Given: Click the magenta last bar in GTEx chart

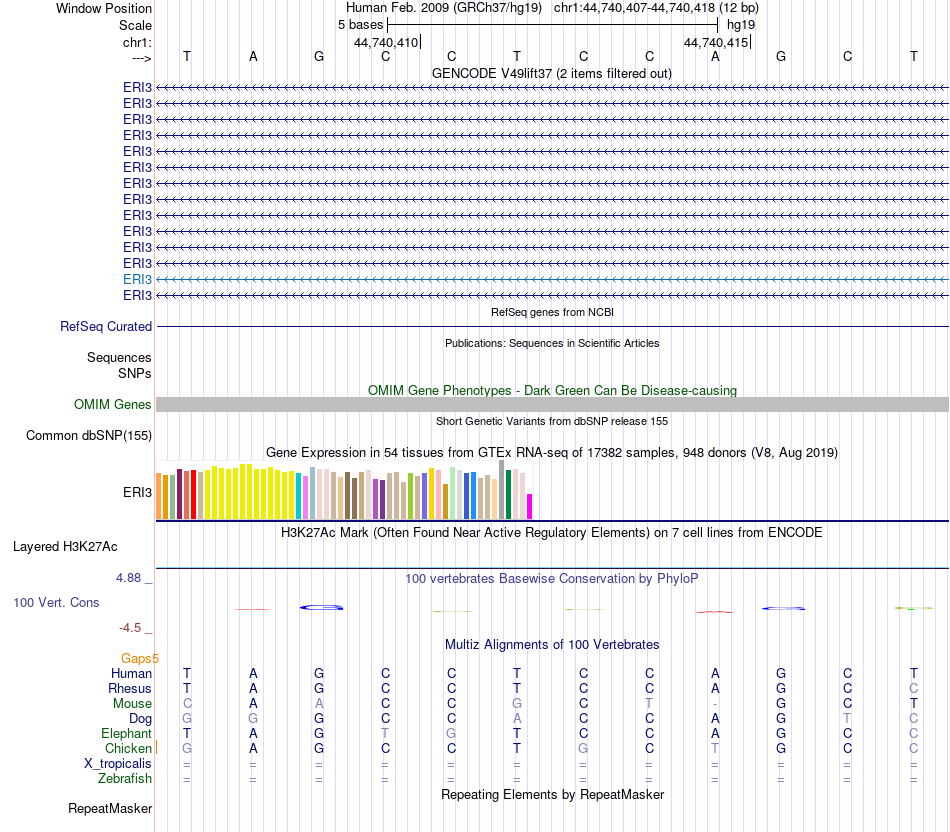Looking at the screenshot, I should coord(529,507).
